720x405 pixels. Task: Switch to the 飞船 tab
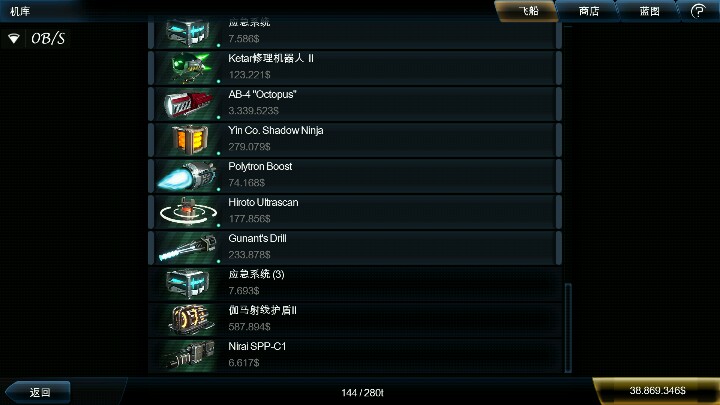527,11
